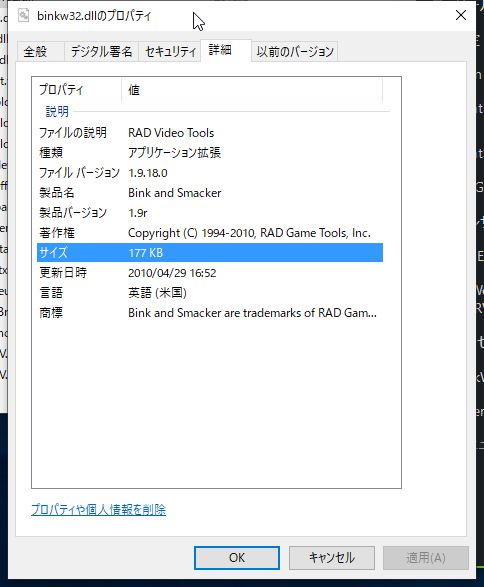This screenshot has width=484, height=587.
Task: Select the 製品名 Bink and Smacker row
Action: 210,193
